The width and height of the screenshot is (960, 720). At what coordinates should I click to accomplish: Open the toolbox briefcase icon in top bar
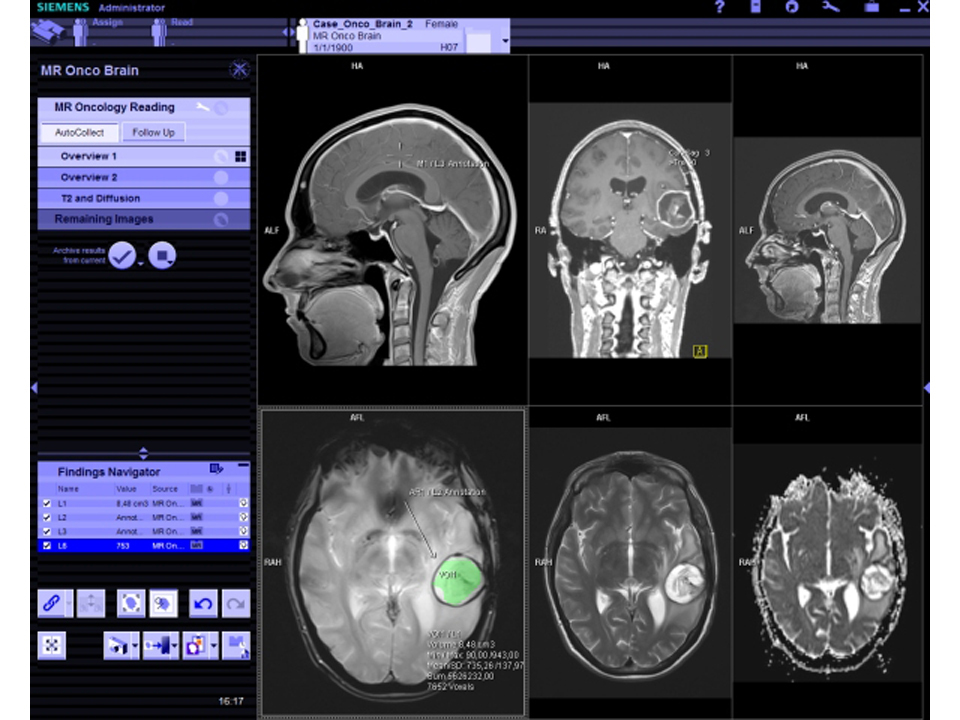point(871,7)
